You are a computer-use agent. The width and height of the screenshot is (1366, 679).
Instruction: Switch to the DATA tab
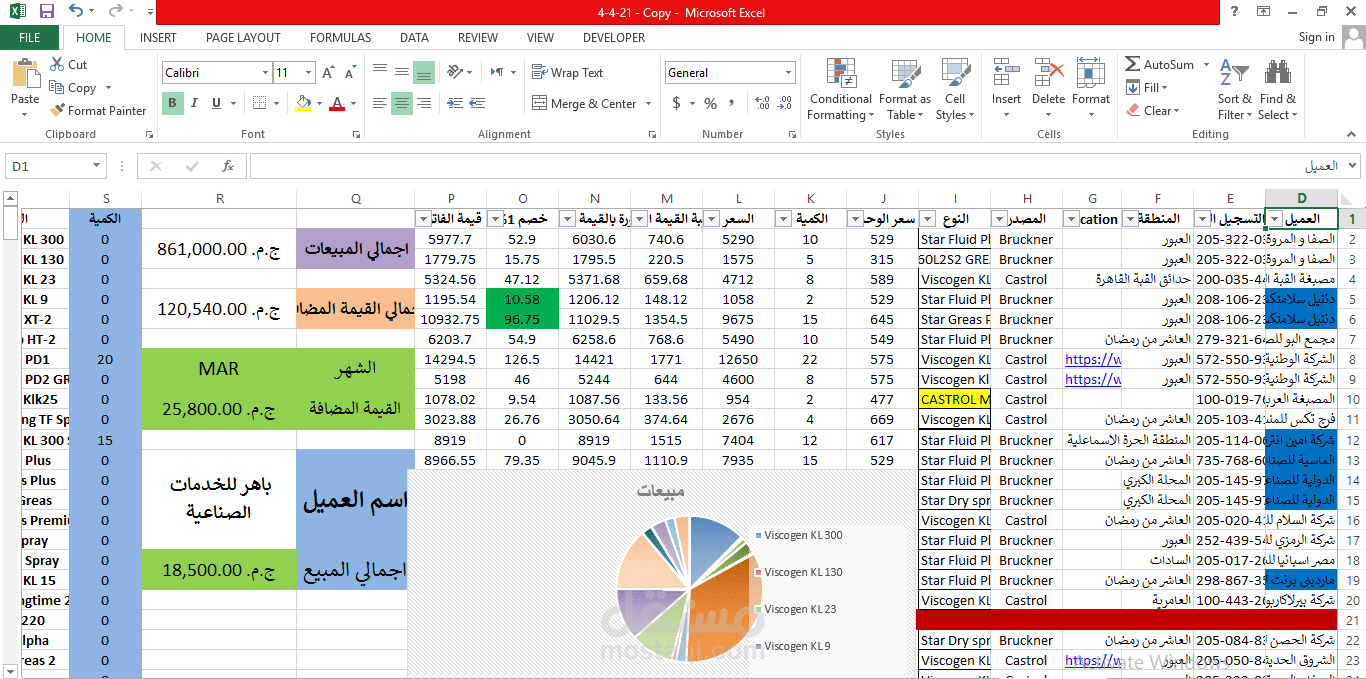click(414, 37)
